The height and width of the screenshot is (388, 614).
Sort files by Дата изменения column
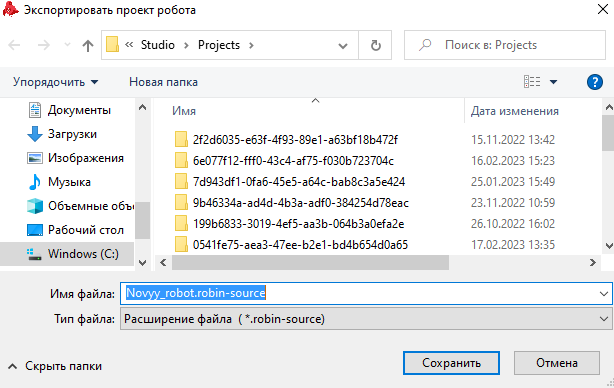point(515,111)
